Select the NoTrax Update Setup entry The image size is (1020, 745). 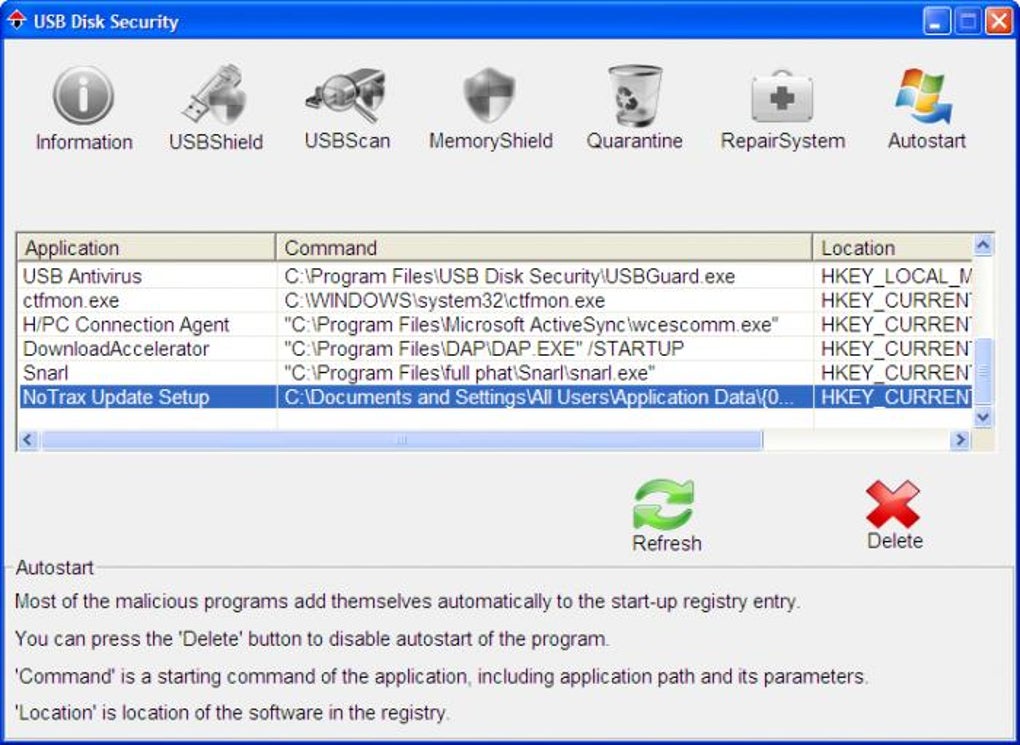tap(116, 398)
